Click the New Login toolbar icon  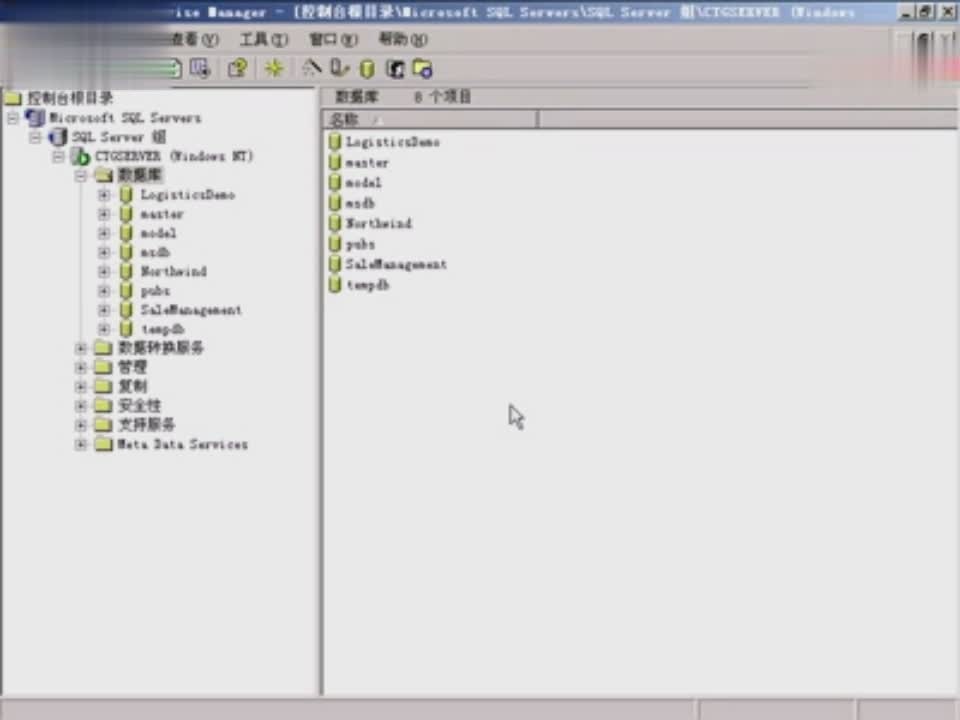coord(395,69)
